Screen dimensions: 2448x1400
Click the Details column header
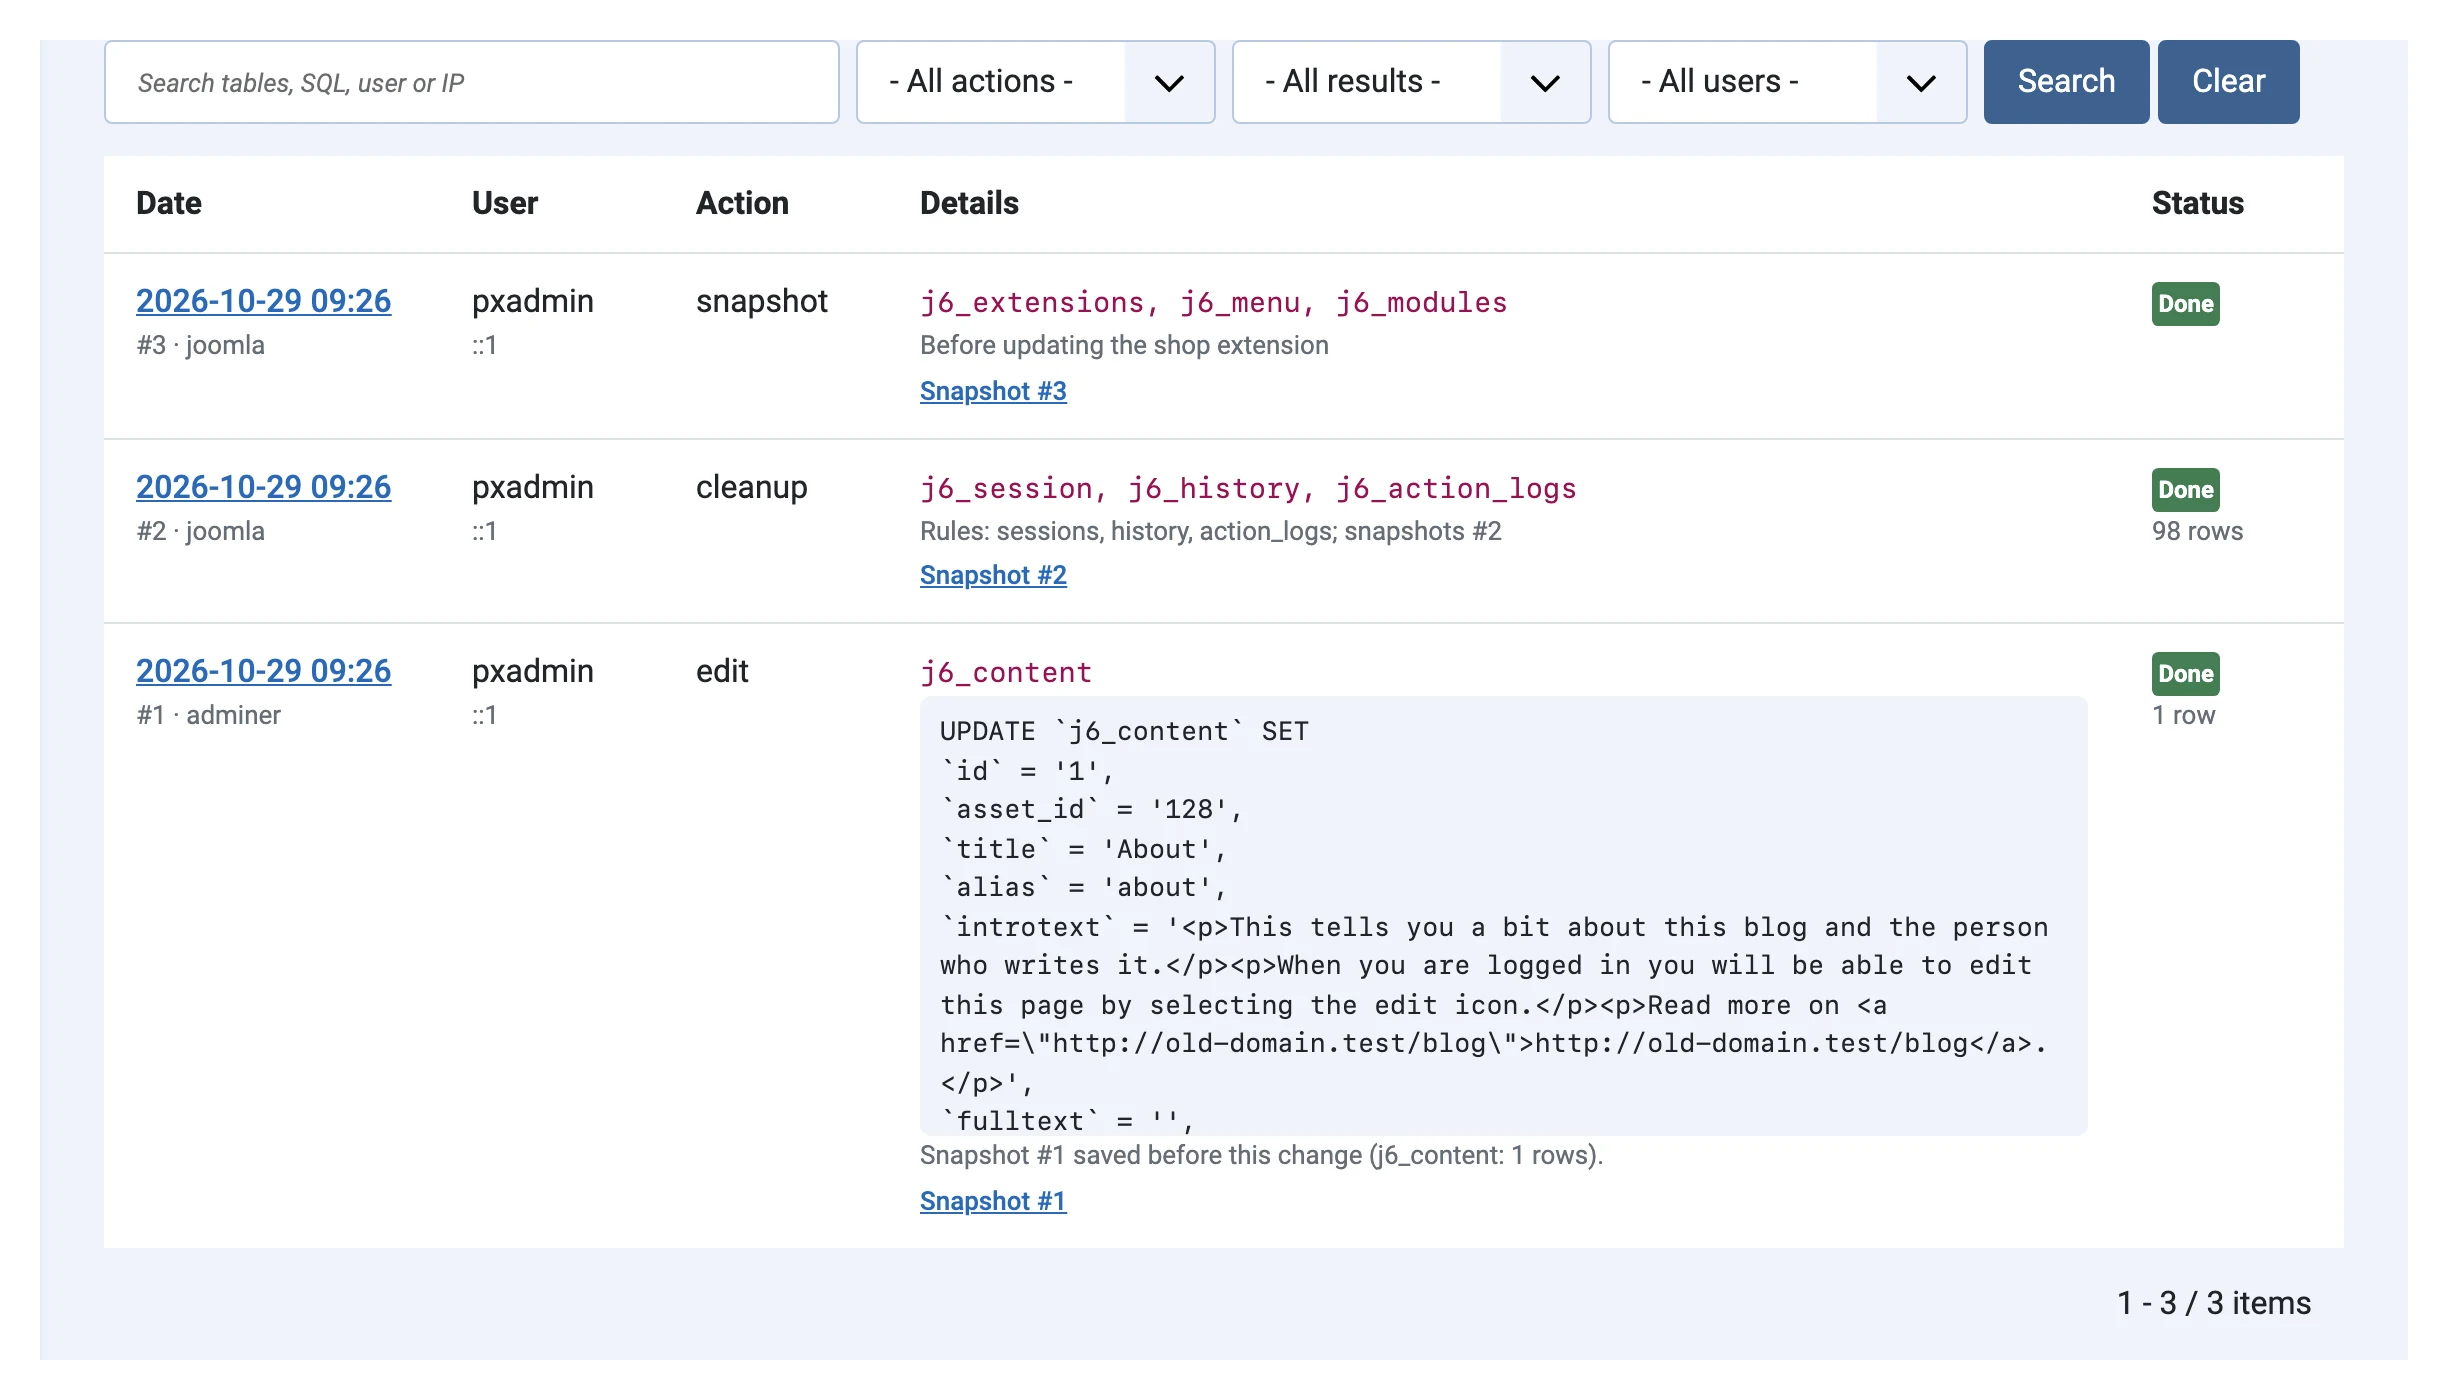[969, 203]
